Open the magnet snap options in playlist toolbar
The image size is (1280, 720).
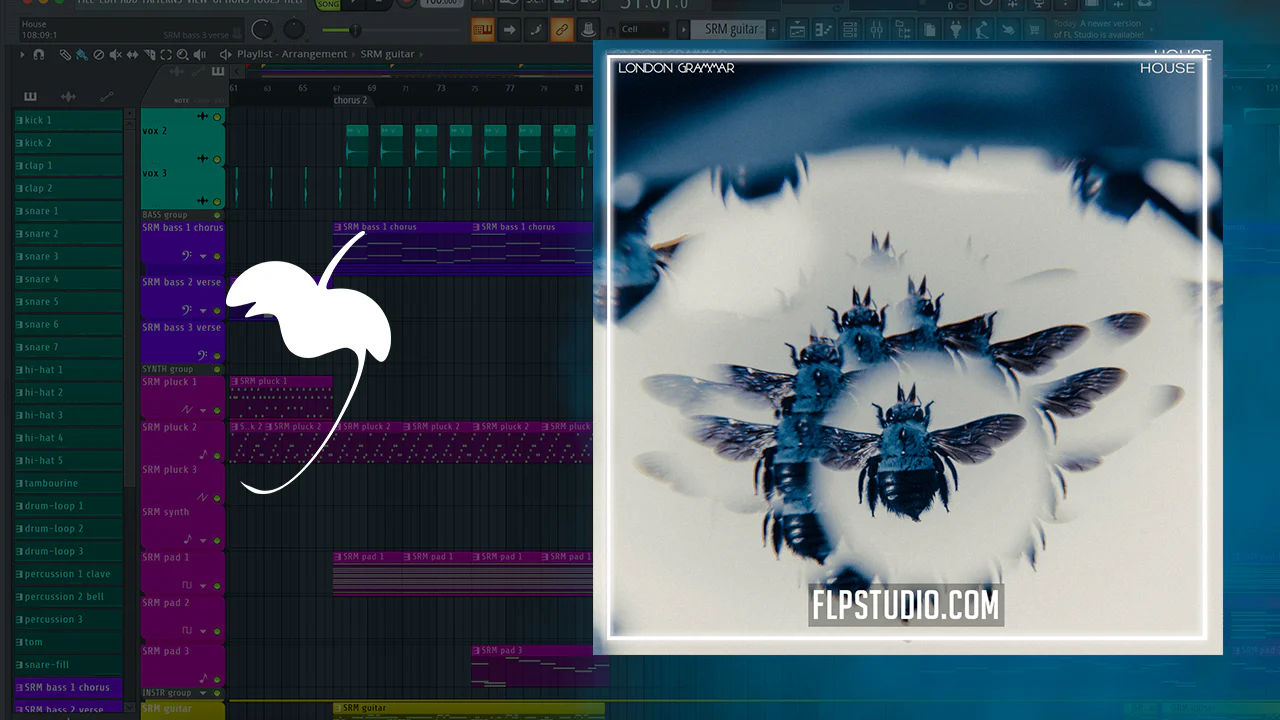coord(38,54)
